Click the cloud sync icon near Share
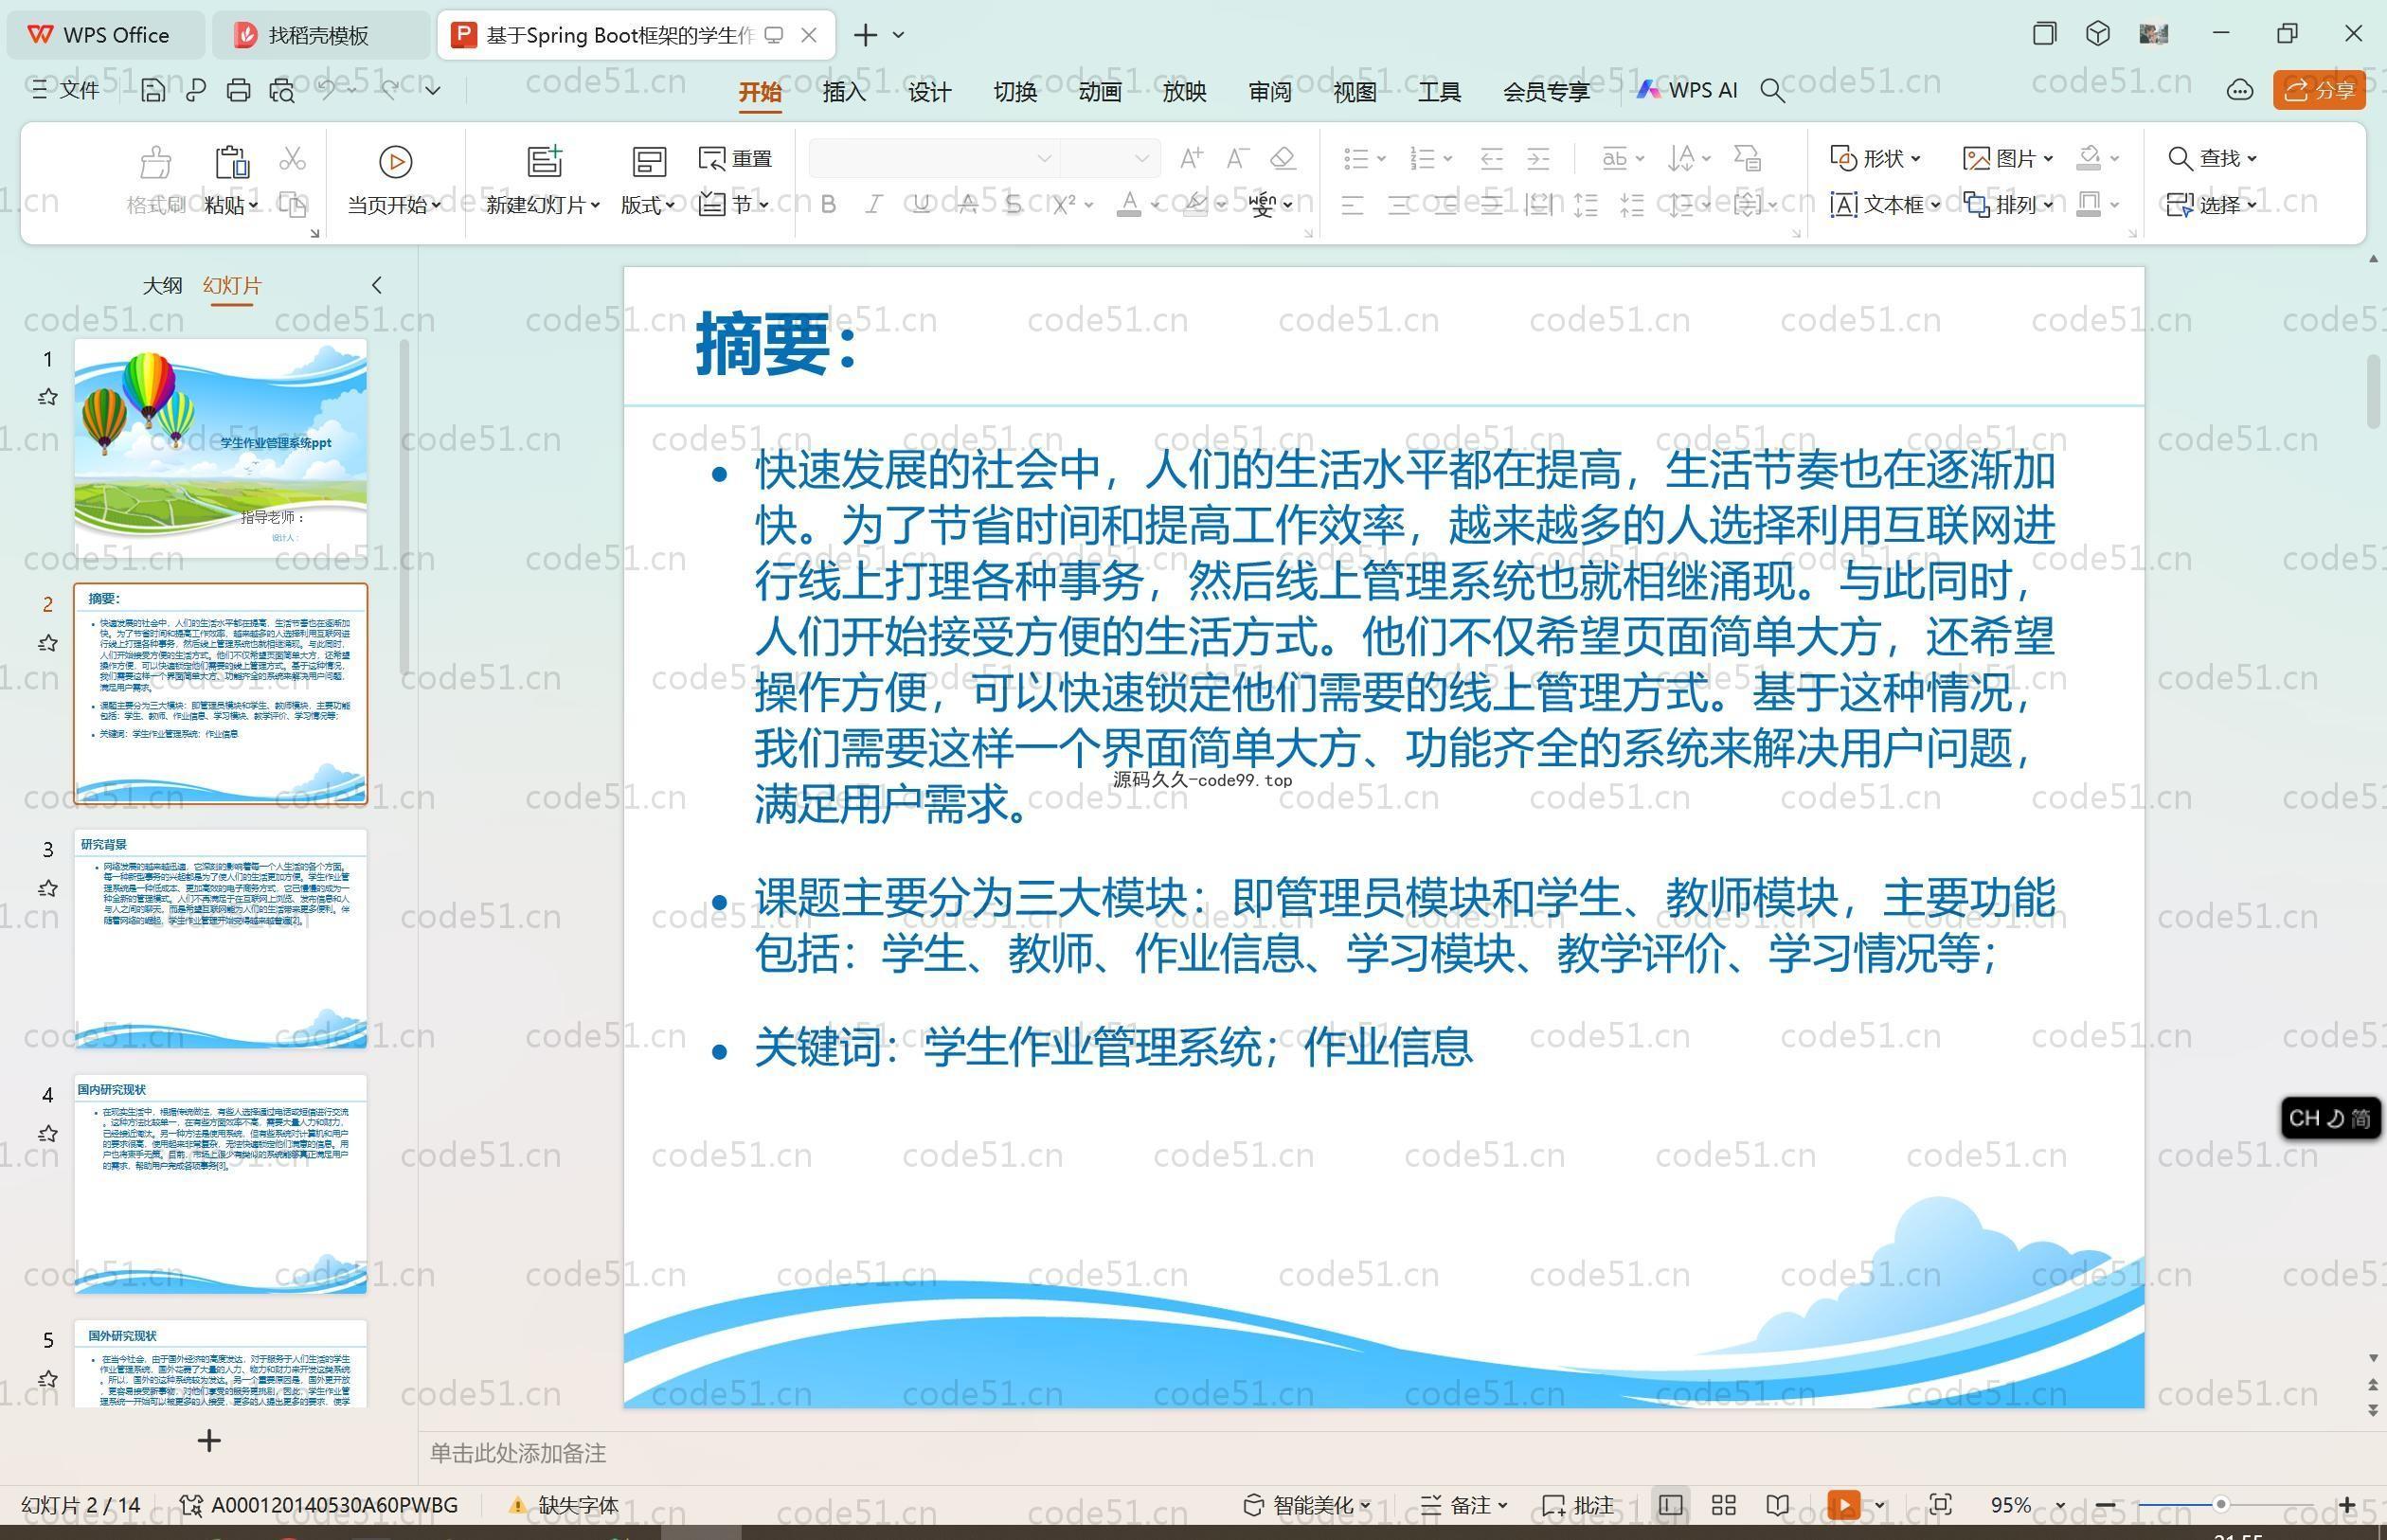 pos(2240,91)
